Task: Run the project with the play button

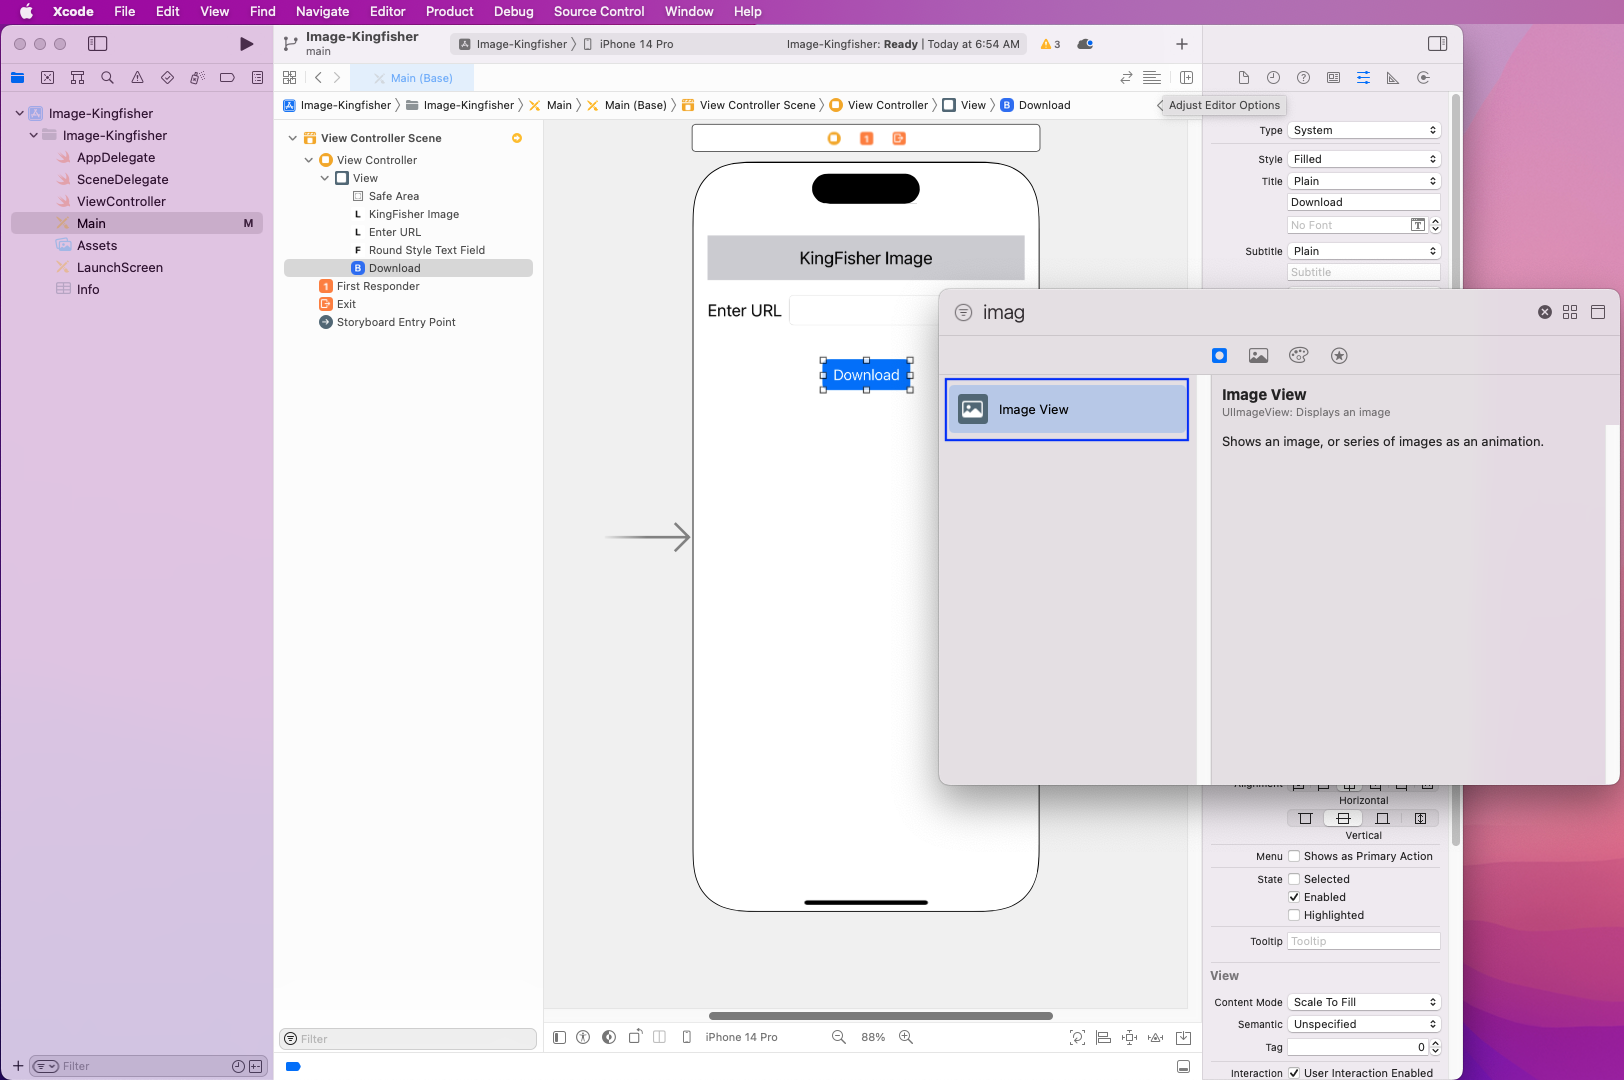Action: click(x=246, y=44)
